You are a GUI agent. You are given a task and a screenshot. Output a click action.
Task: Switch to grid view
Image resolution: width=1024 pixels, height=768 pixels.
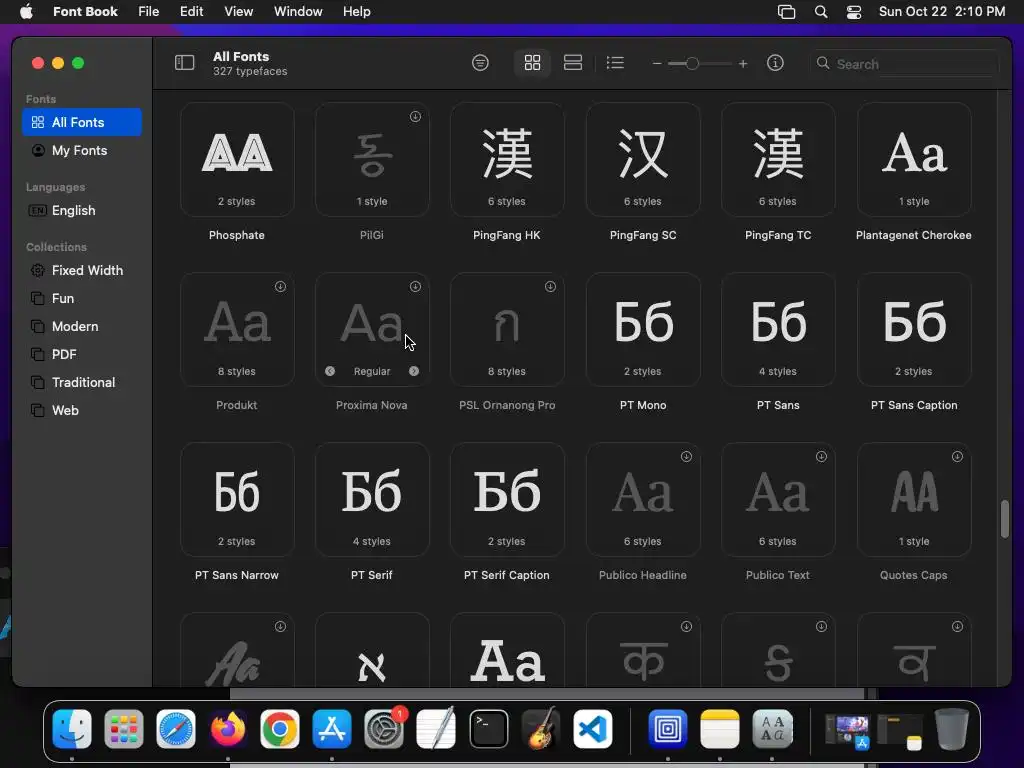[532, 63]
